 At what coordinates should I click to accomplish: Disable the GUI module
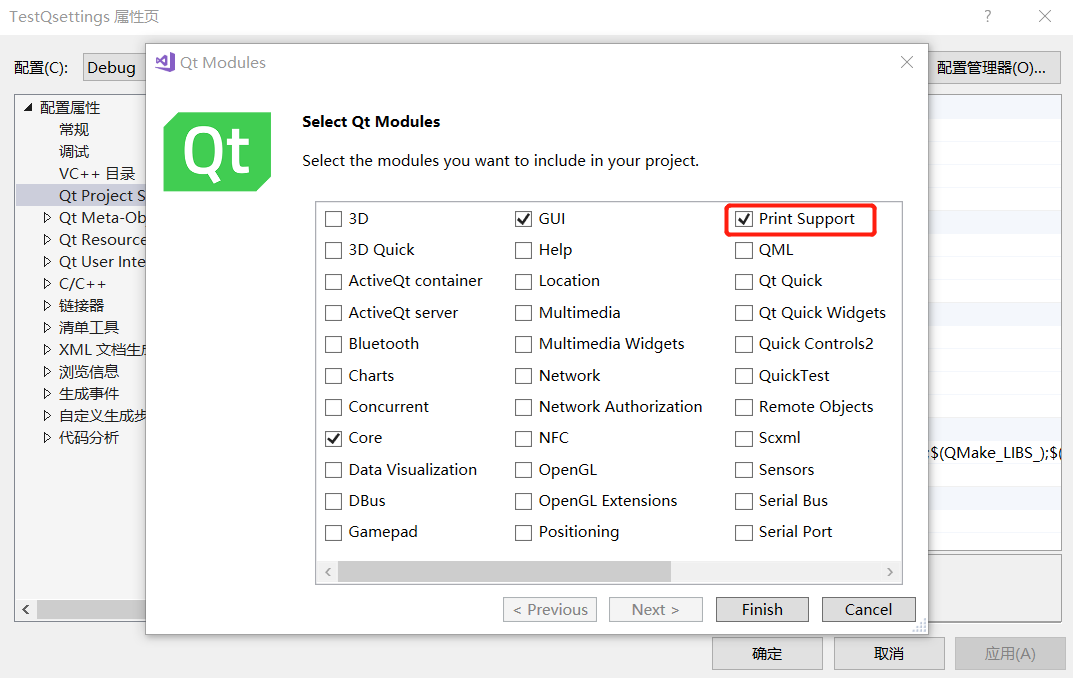click(x=523, y=218)
